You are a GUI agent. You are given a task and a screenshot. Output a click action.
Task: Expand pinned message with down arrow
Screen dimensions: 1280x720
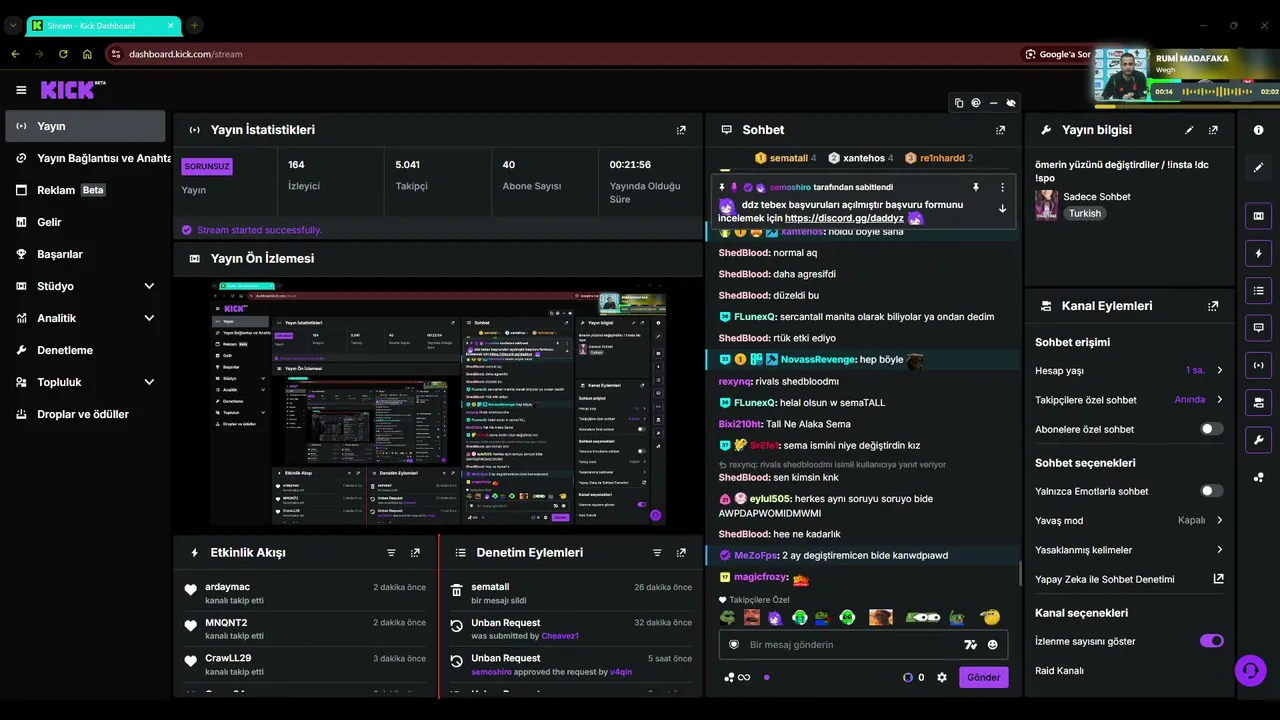tap(1002, 209)
